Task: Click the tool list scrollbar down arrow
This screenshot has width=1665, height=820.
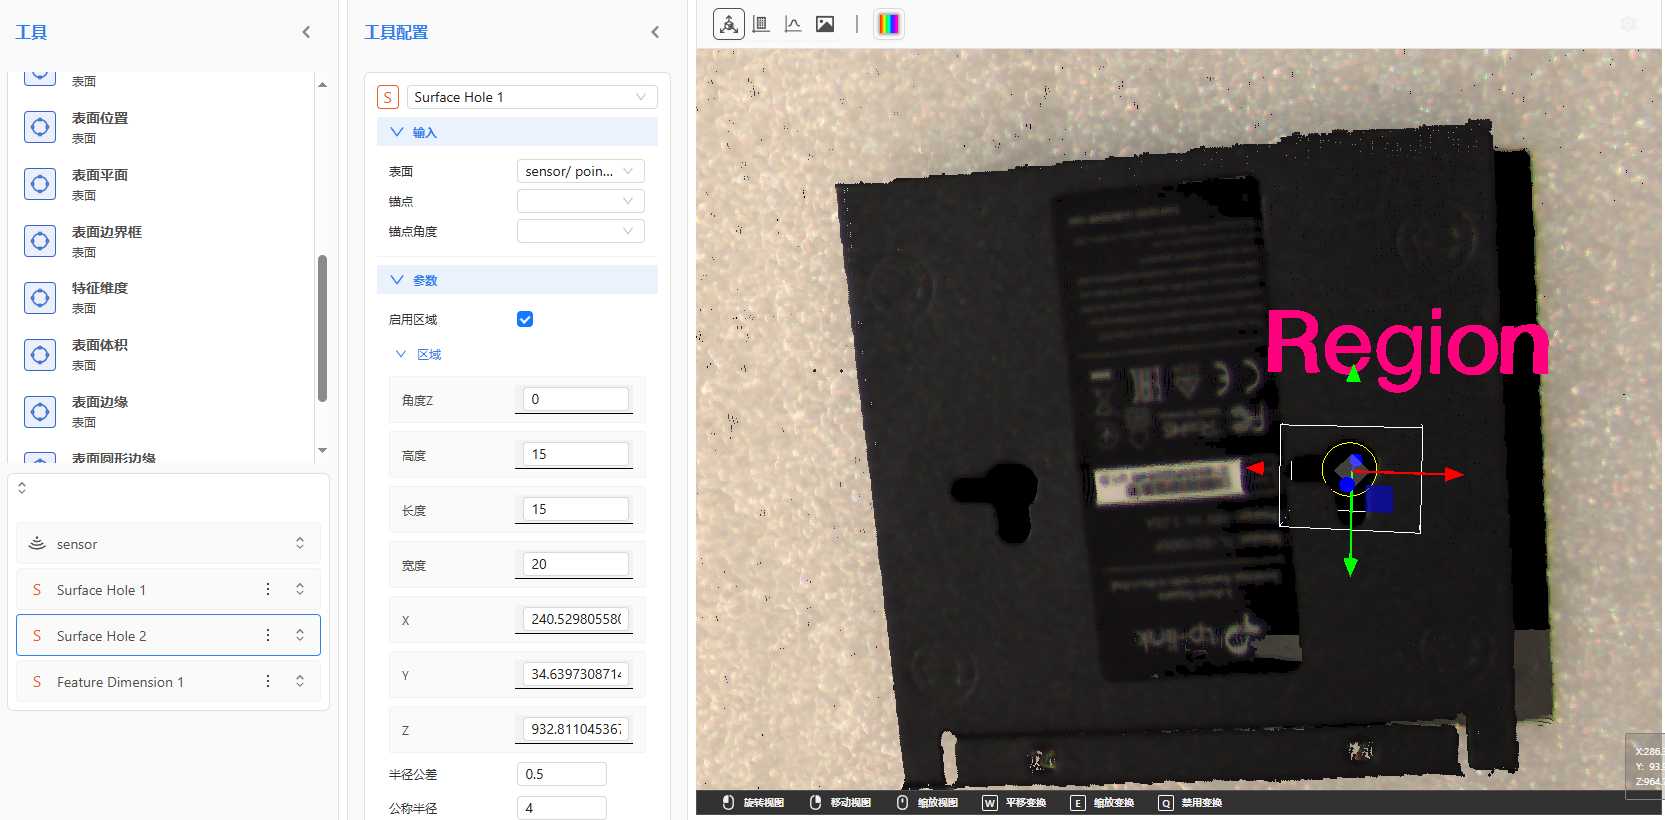Action: [322, 451]
